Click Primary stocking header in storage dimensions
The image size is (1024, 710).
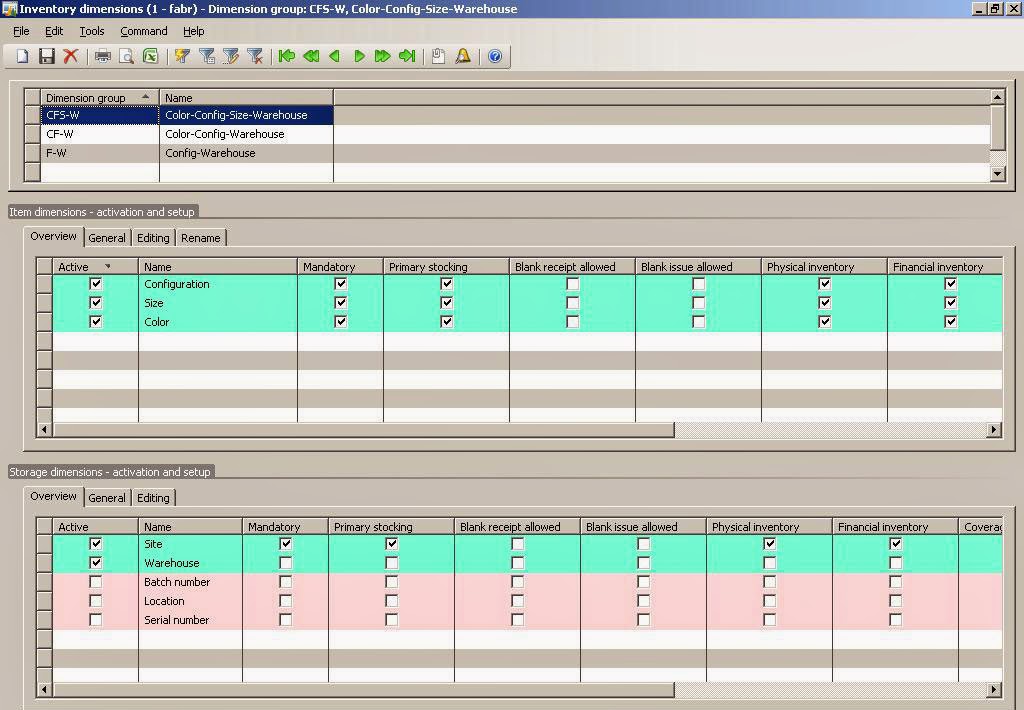pyautogui.click(x=391, y=526)
